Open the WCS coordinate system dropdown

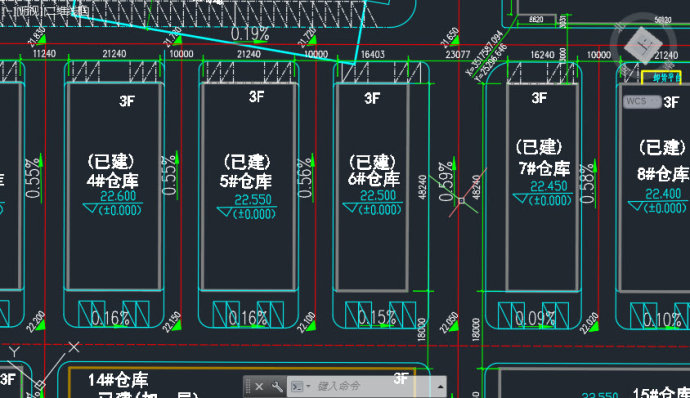coord(642,101)
